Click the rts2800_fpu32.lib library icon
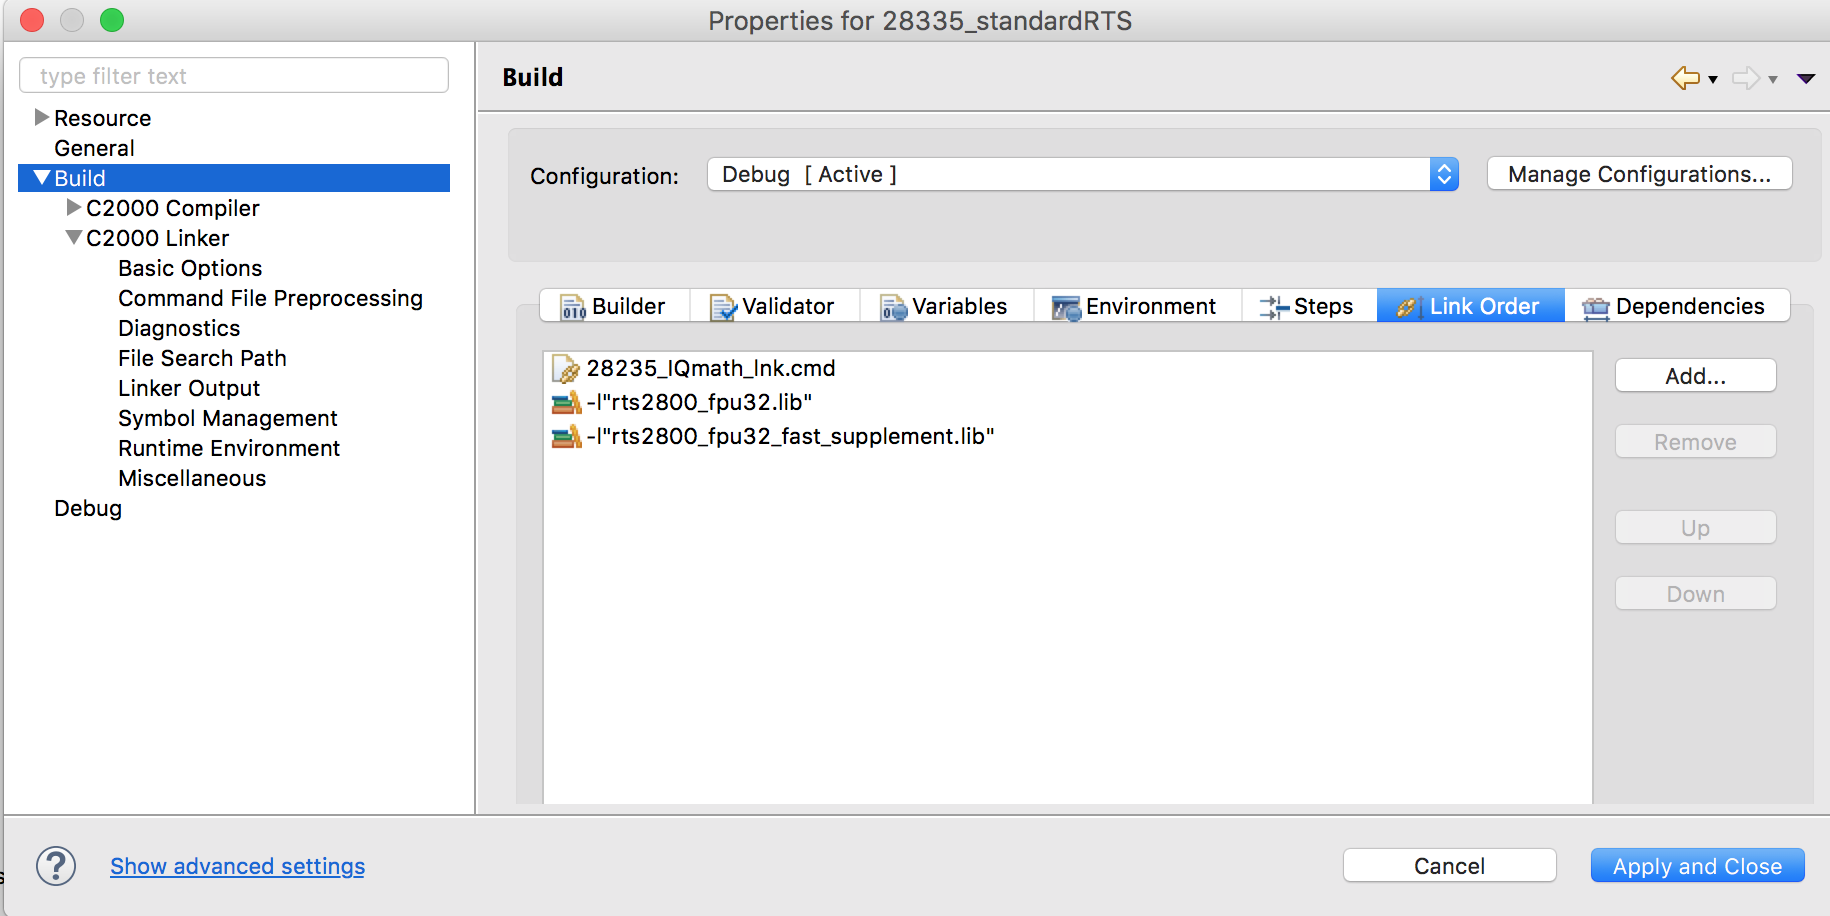 pyautogui.click(x=566, y=403)
